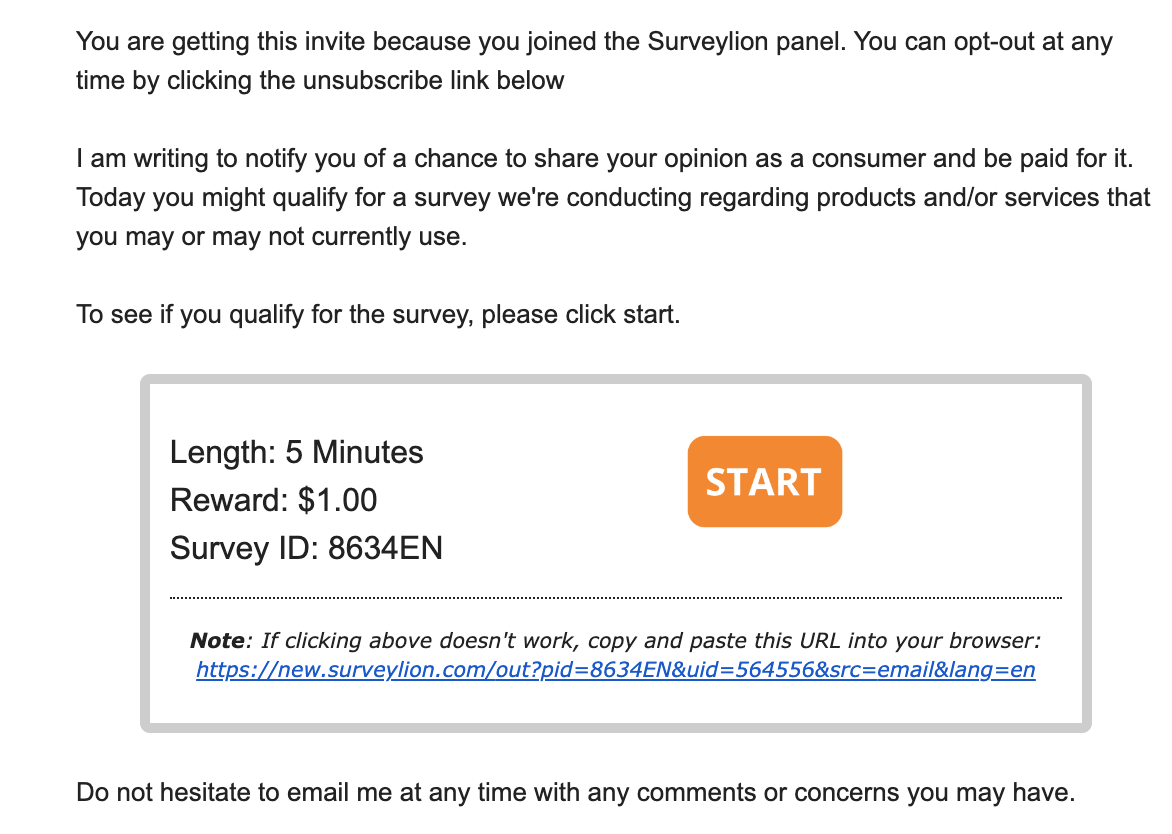Click the dotted separator line in the box
This screenshot has width=1172, height=834.
point(615,598)
